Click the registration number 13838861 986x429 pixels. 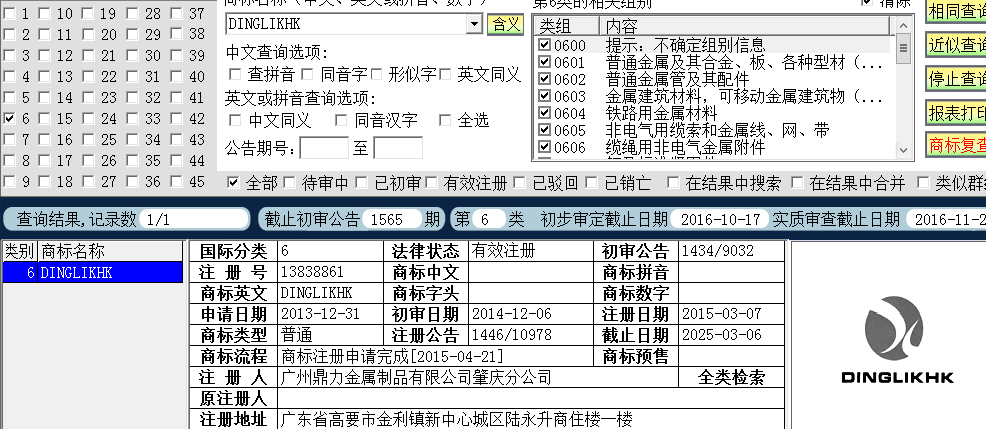pos(312,272)
